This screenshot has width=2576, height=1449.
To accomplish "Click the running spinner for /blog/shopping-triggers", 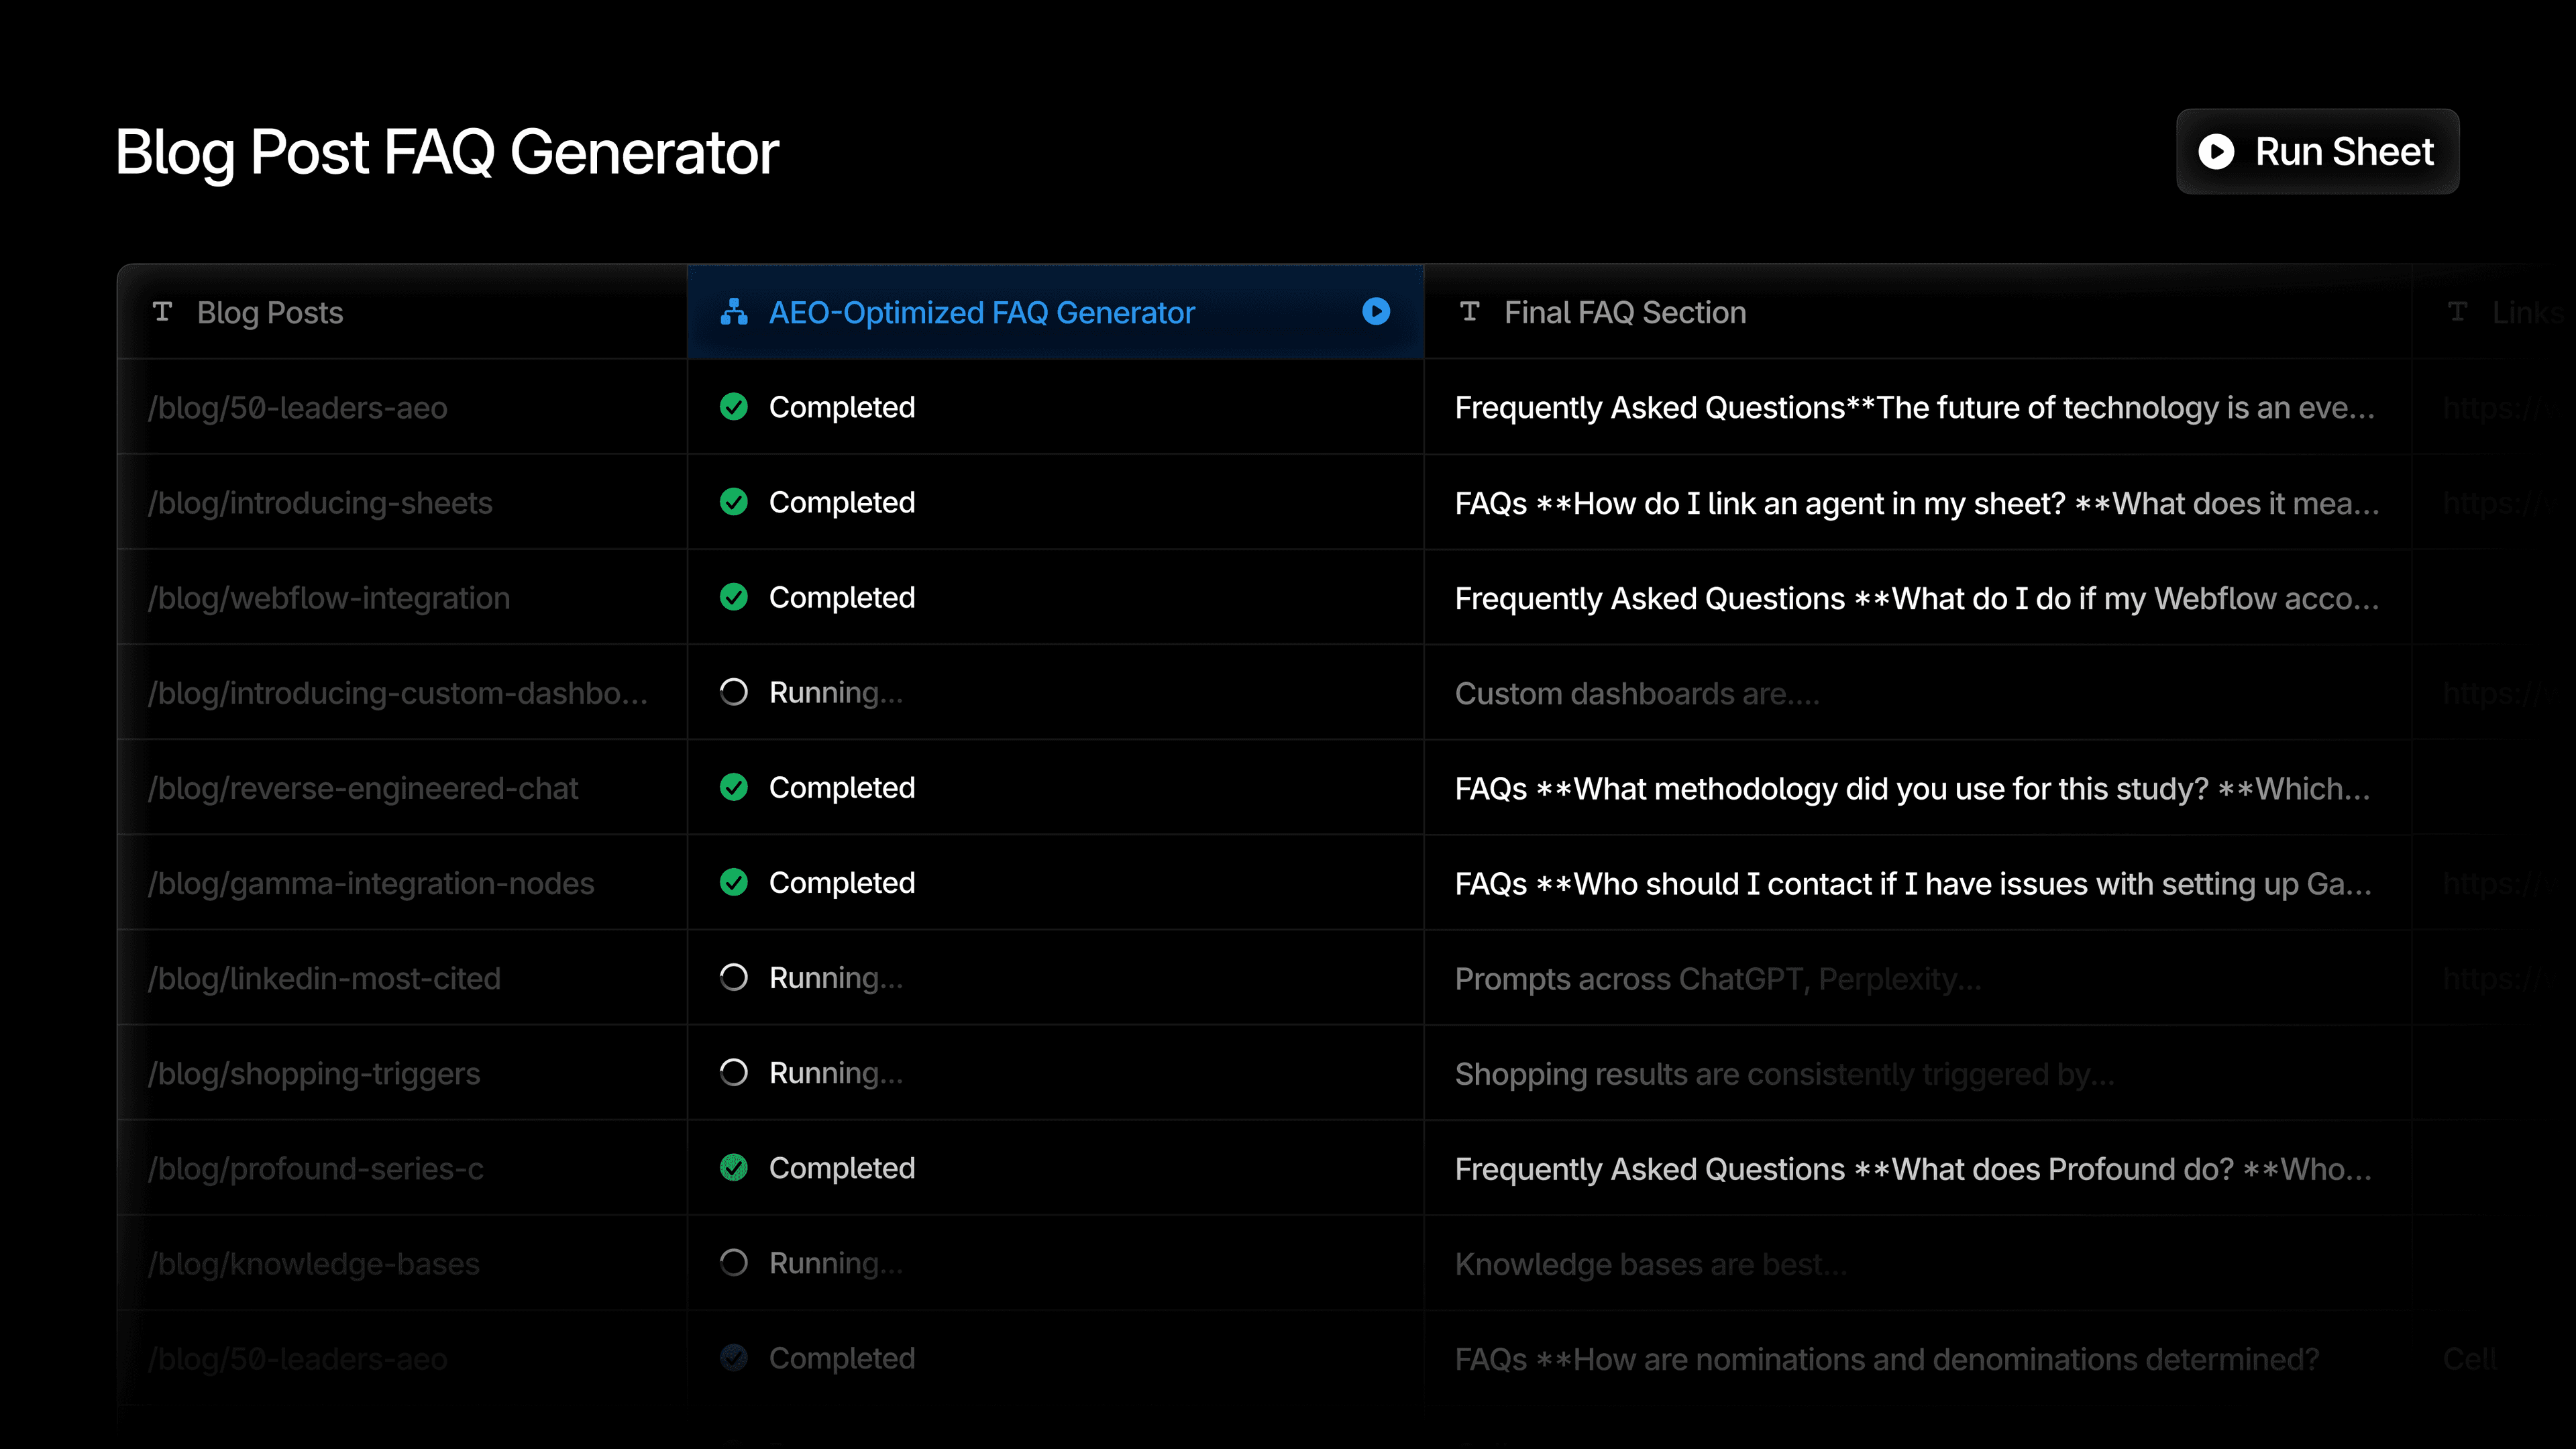I will tap(734, 1072).
